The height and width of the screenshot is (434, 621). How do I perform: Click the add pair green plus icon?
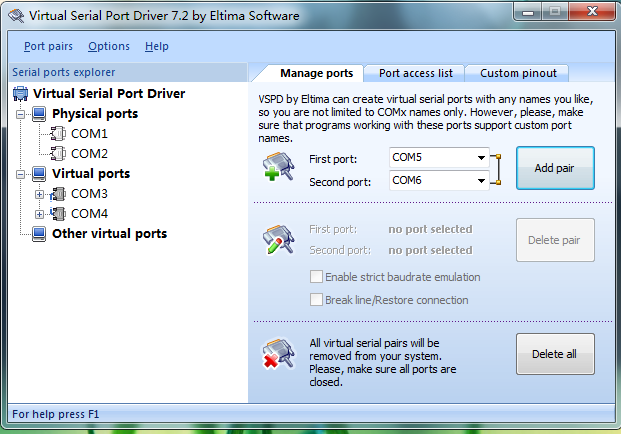point(279,167)
